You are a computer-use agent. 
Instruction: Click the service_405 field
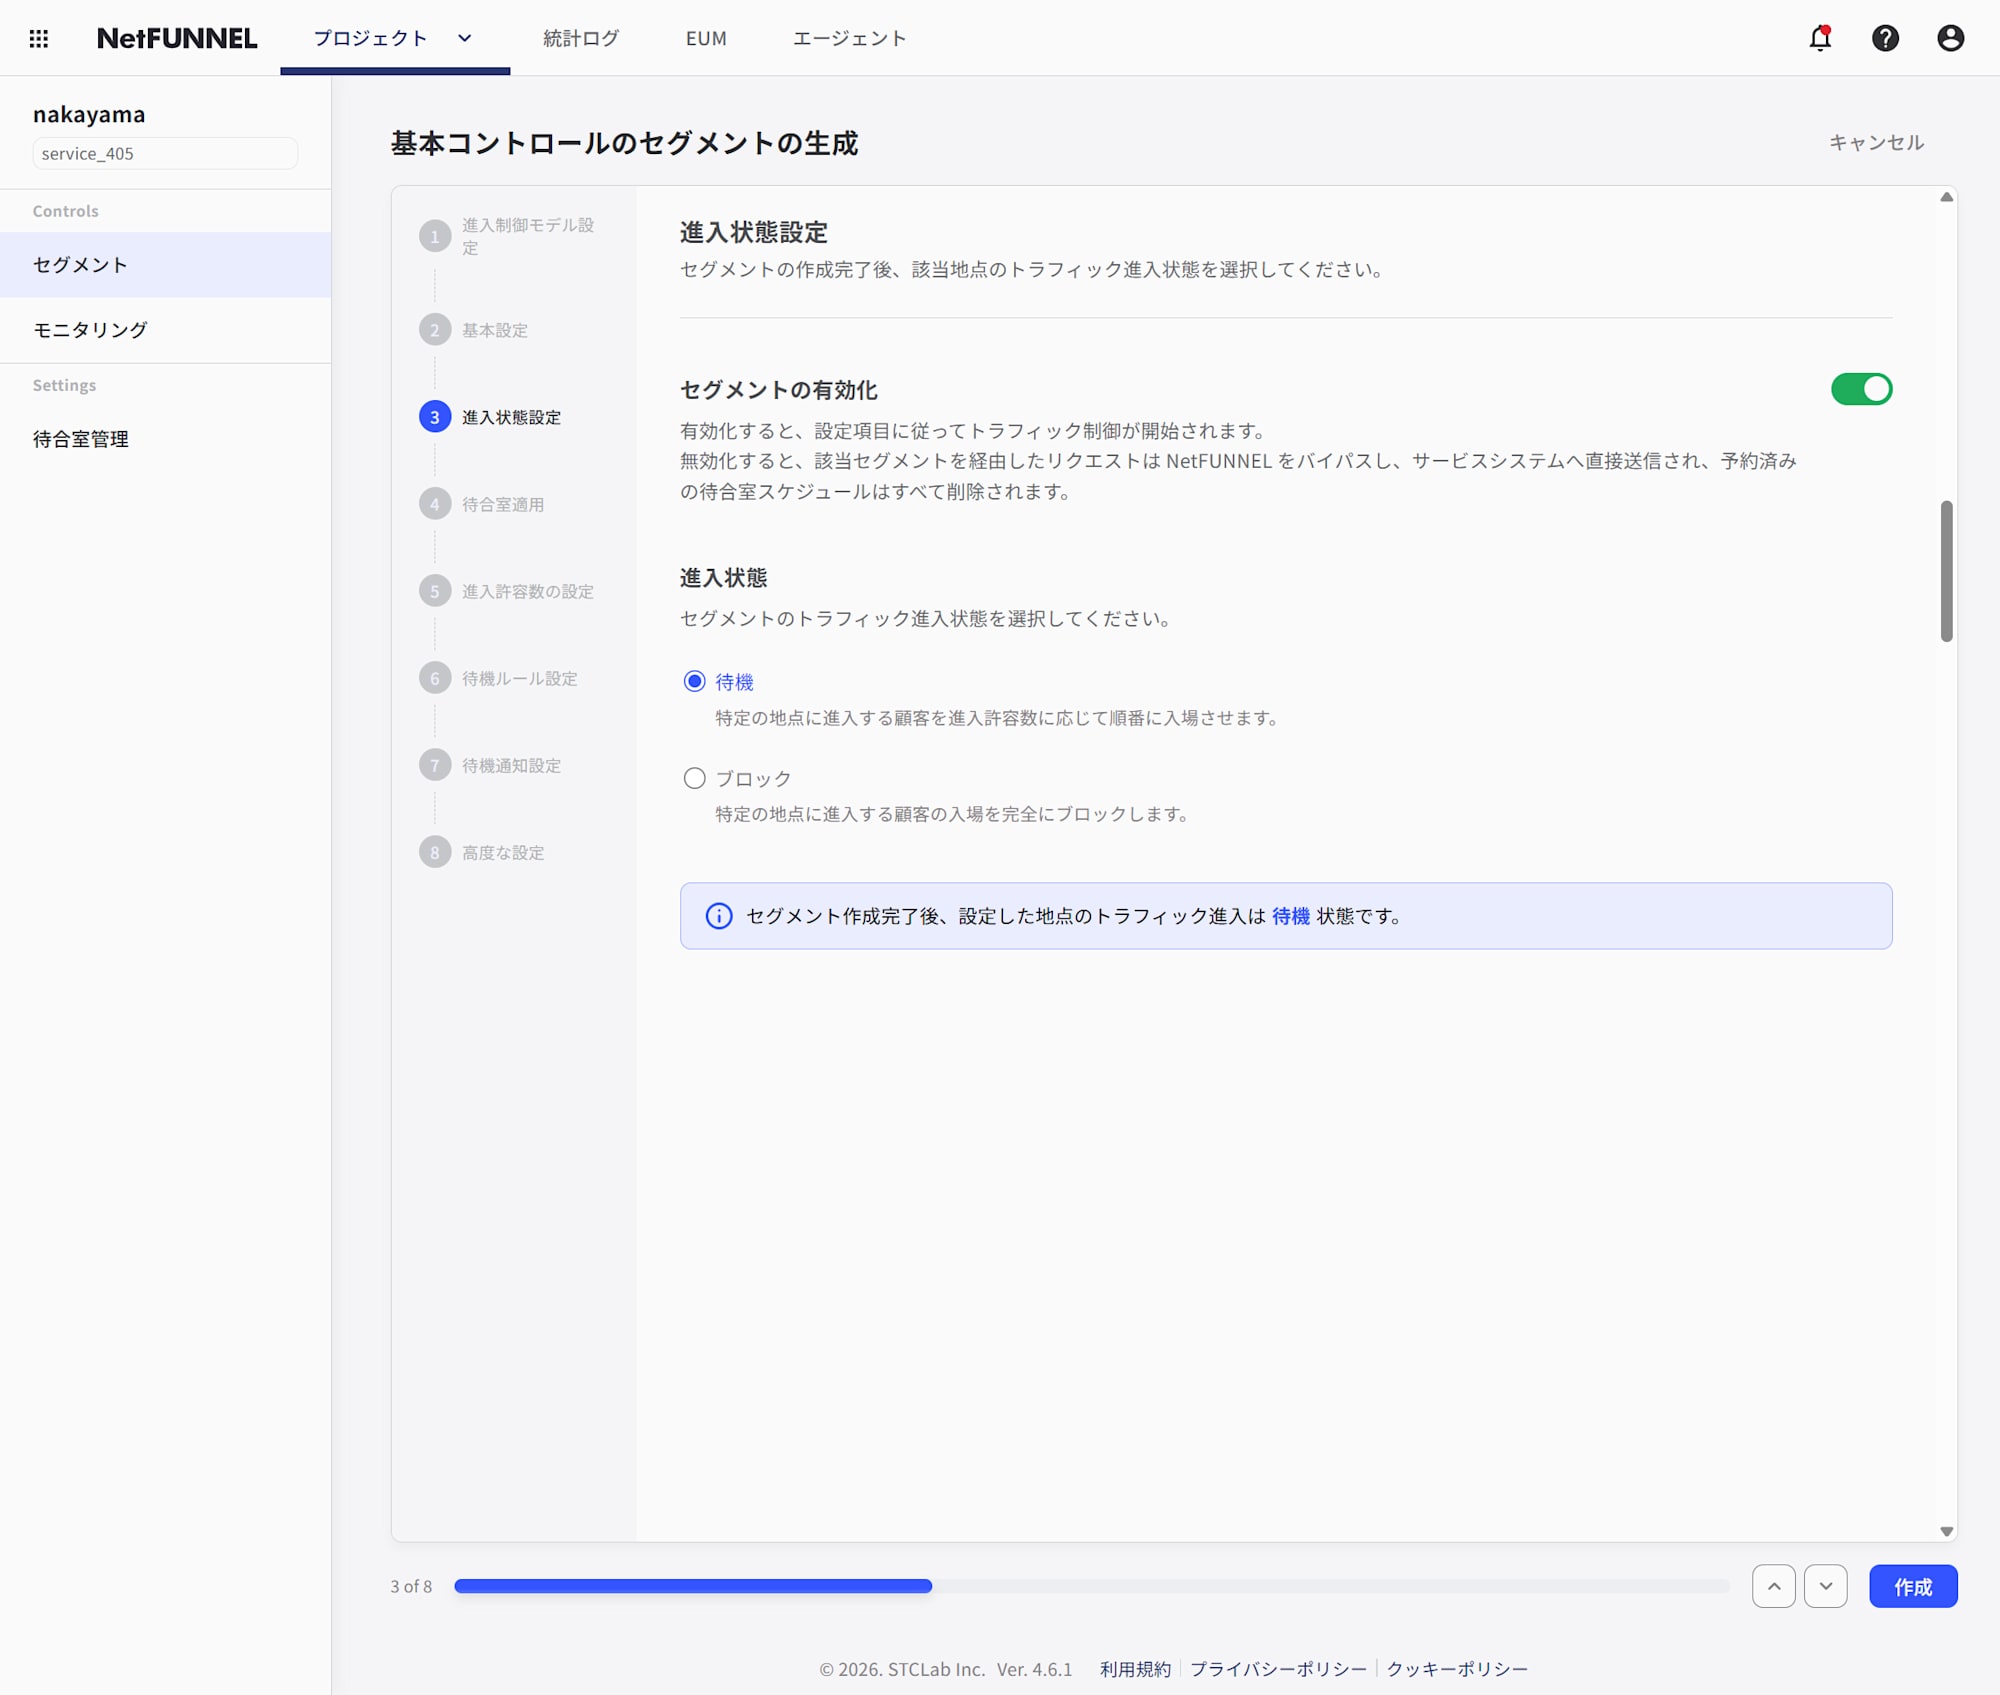[165, 153]
